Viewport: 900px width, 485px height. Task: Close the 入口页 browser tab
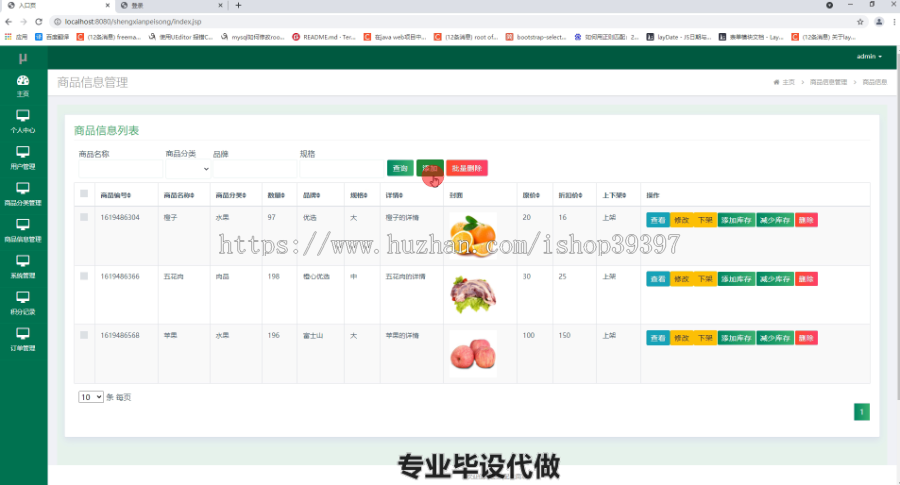click(107, 5)
